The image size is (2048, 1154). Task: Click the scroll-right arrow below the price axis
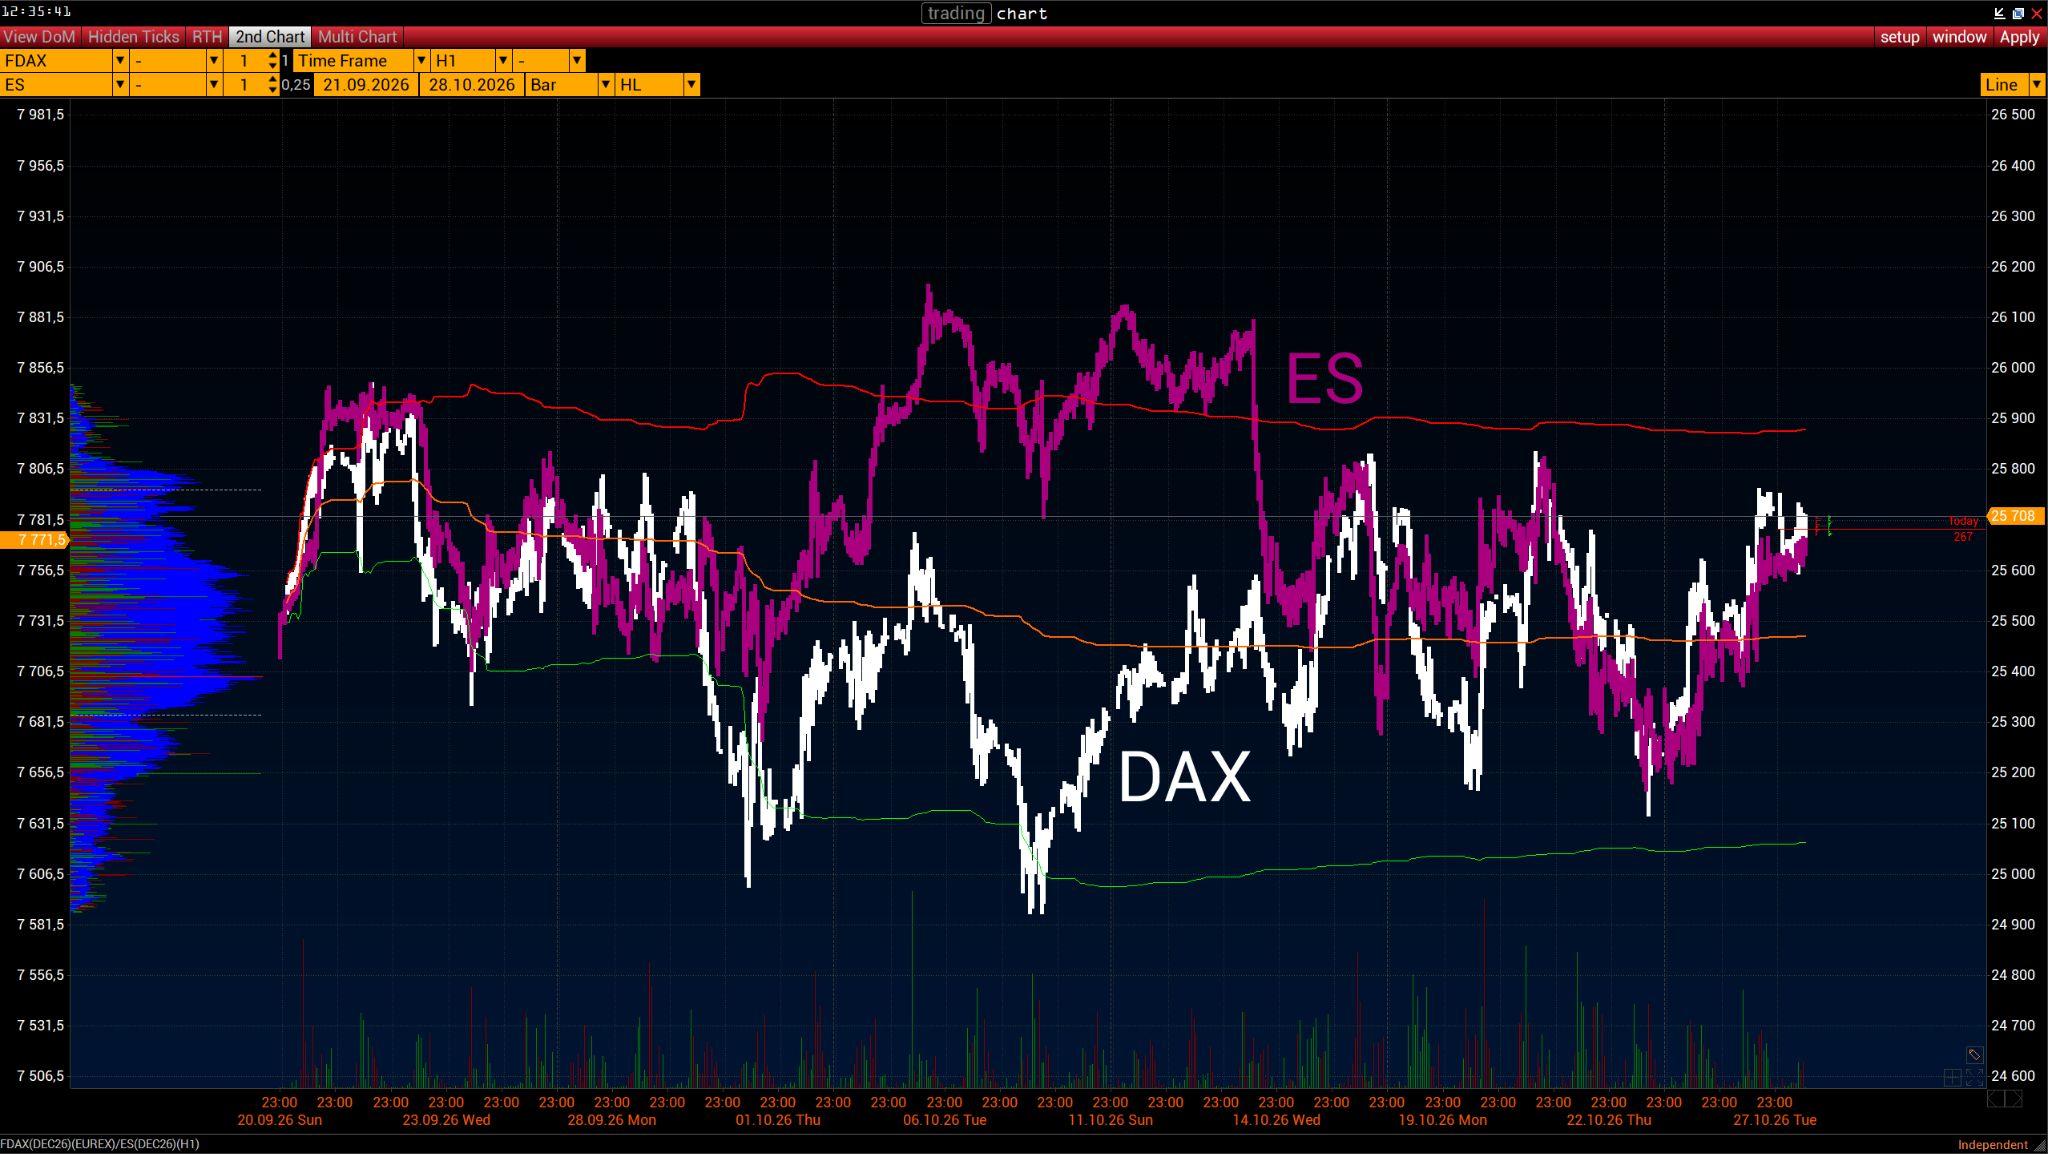[2014, 1099]
